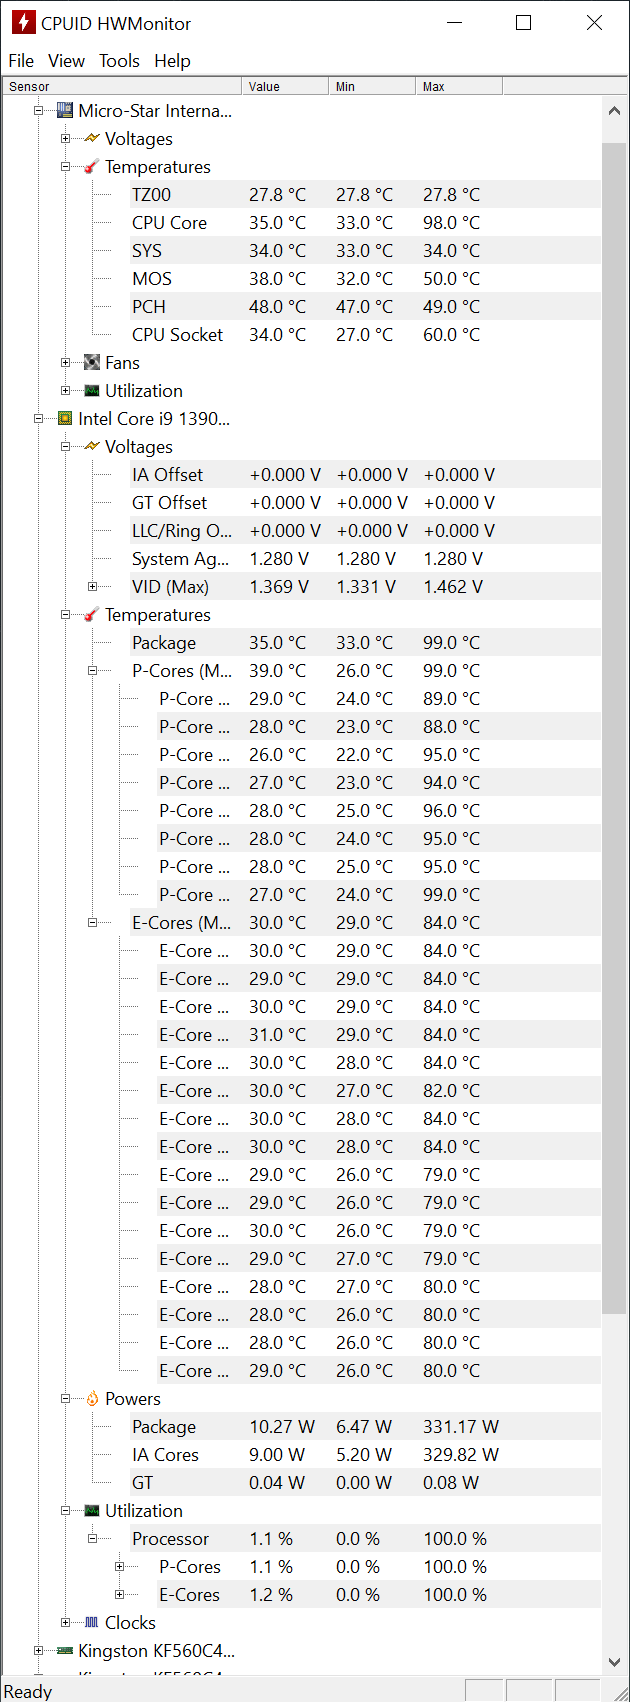Minimize the HWMonitor window
Screen dimensions: 630x1702
[455, 22]
